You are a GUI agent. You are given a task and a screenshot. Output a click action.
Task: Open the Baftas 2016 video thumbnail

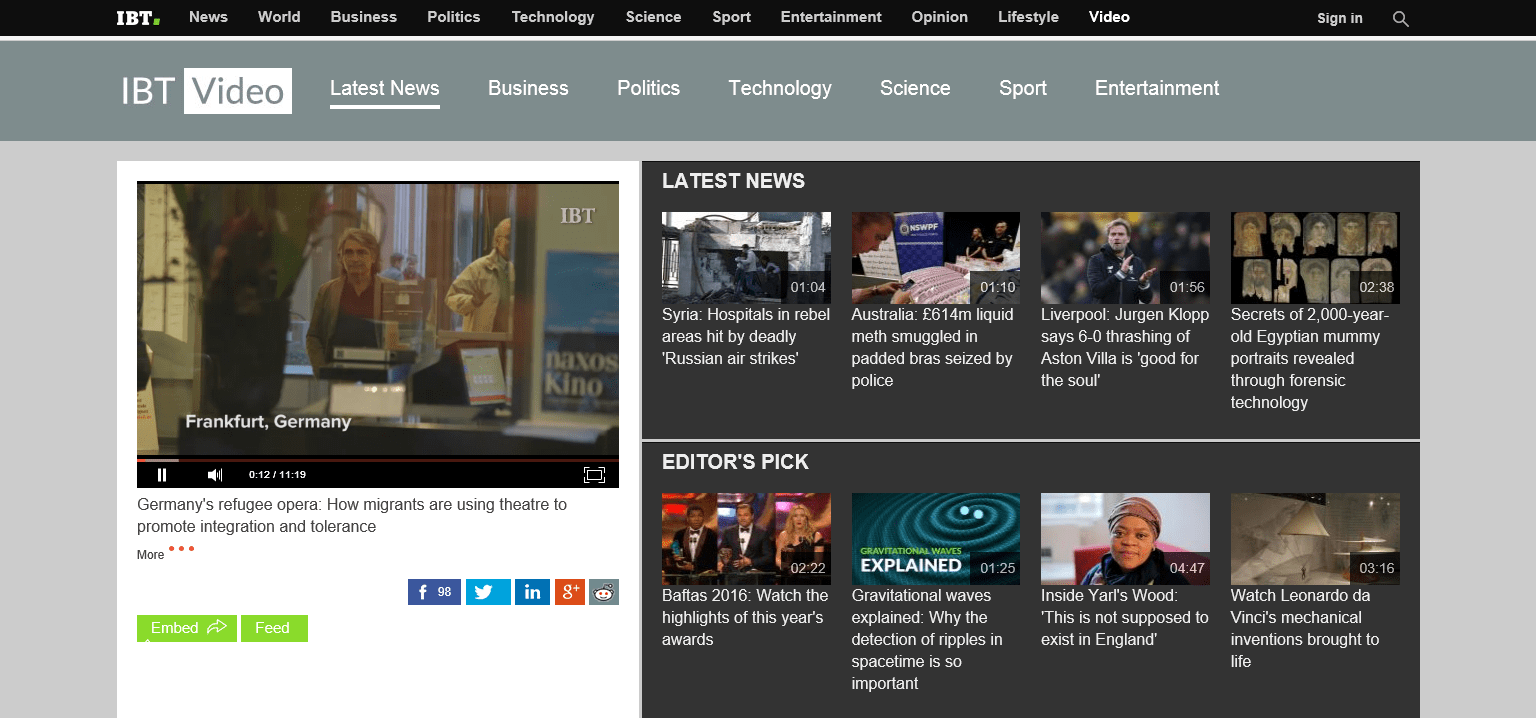pos(746,539)
